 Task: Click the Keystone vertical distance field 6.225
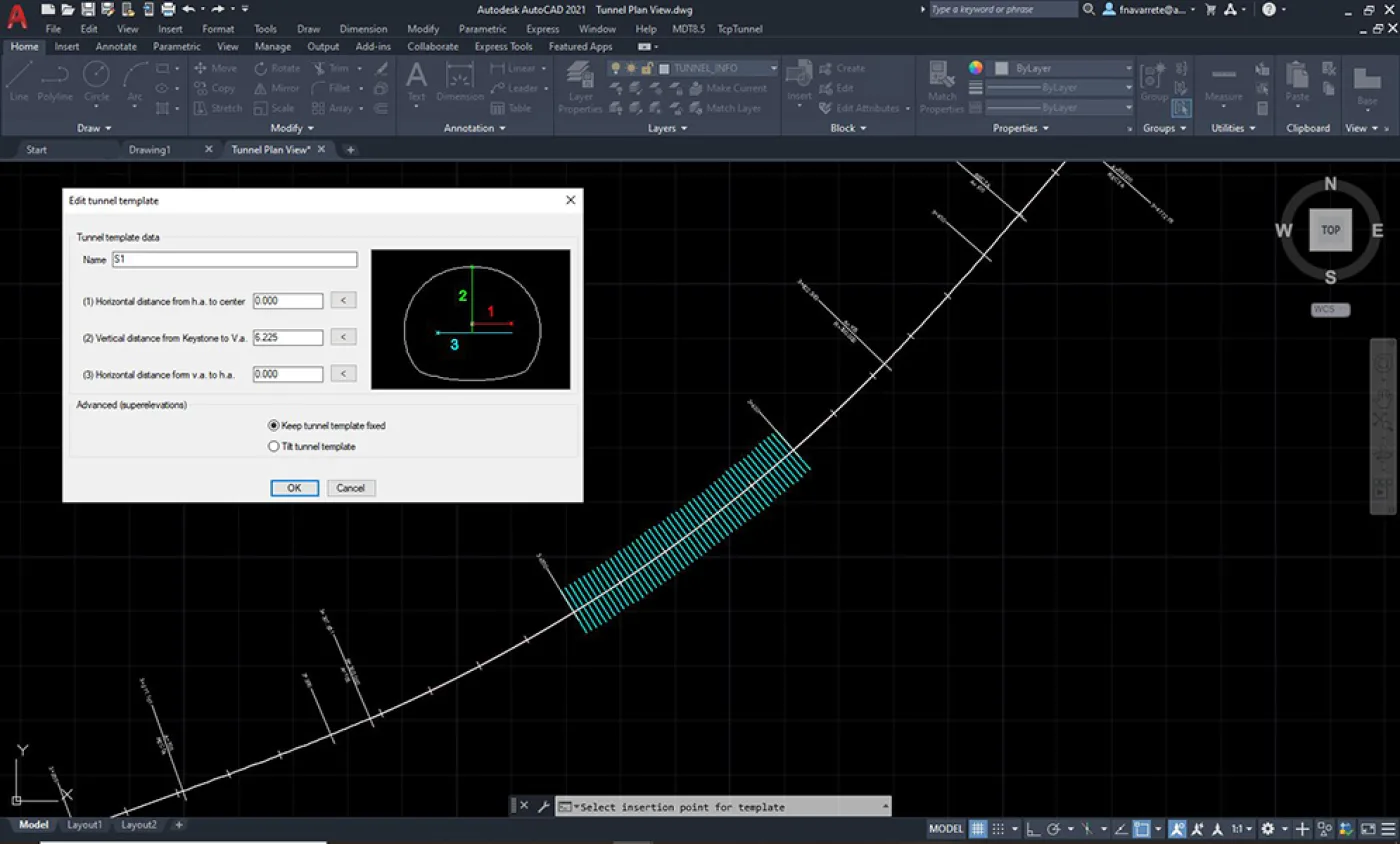[x=288, y=337]
